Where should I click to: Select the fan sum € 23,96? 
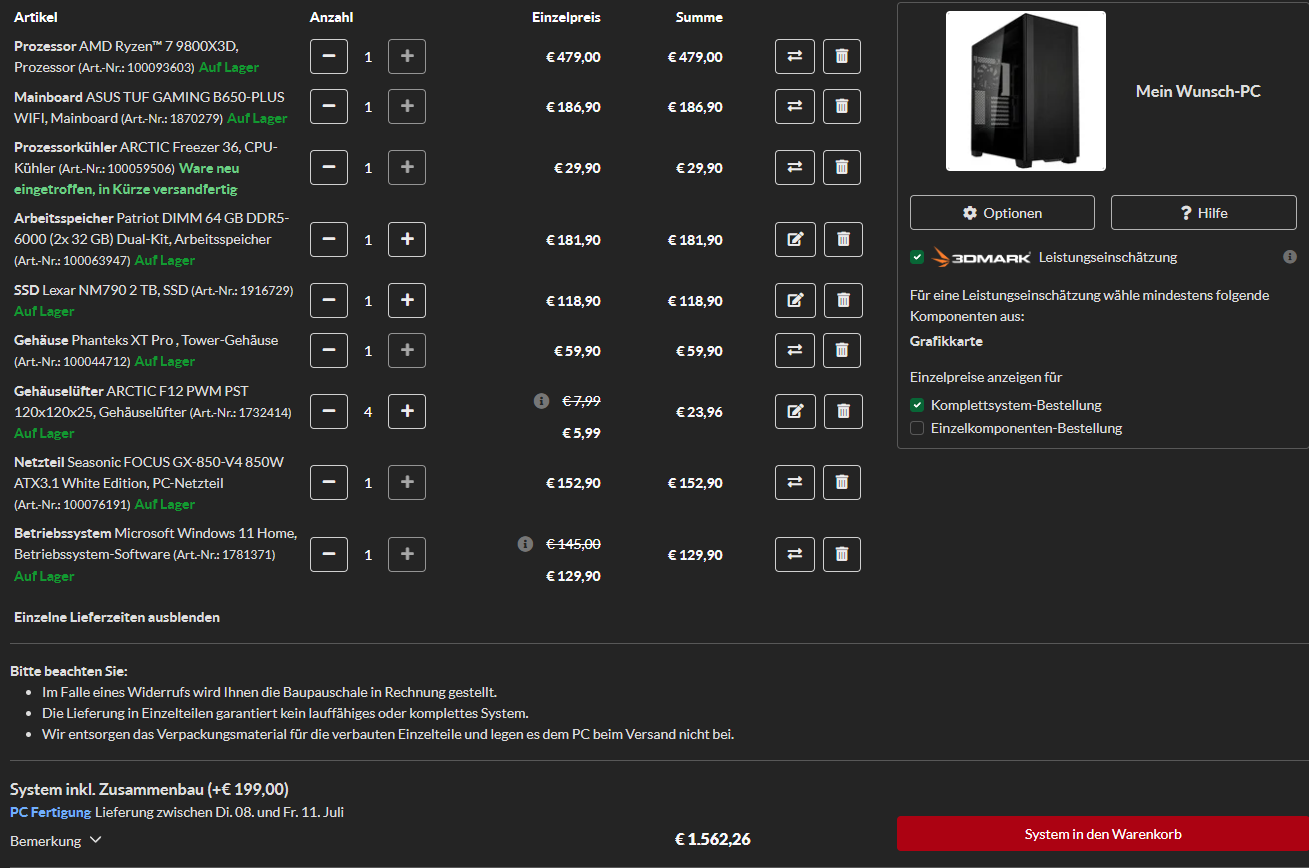point(699,411)
